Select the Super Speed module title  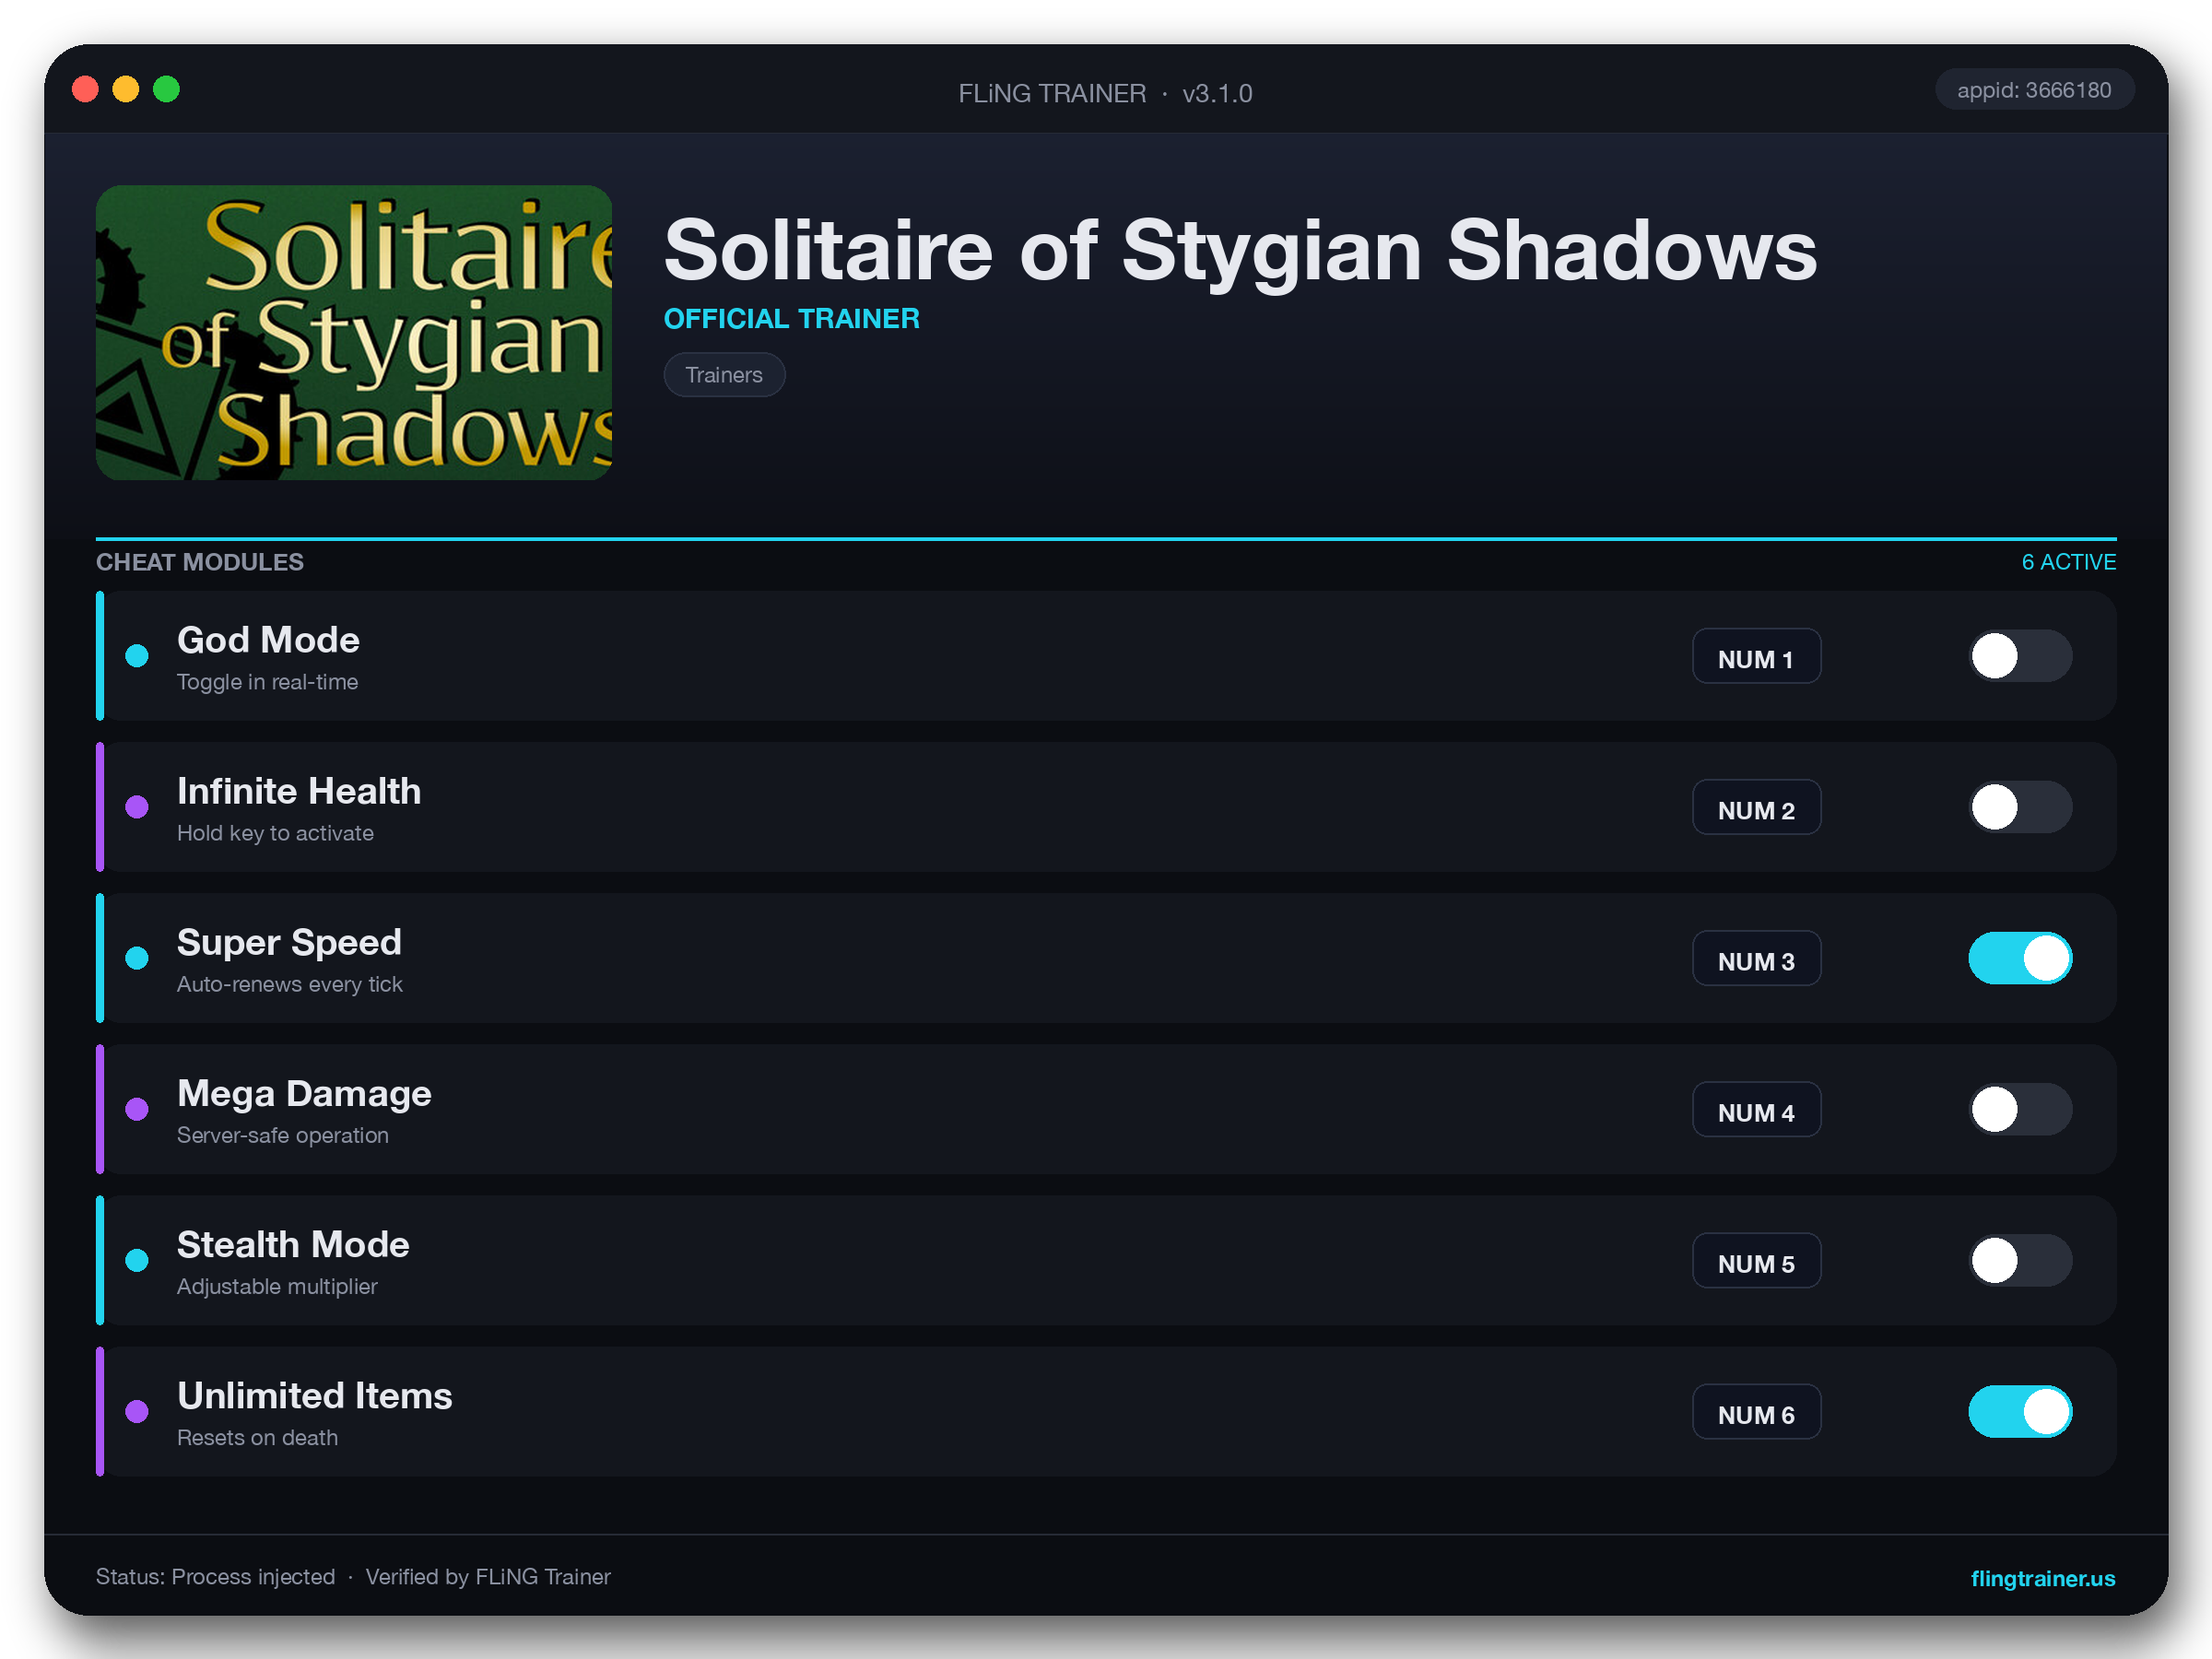click(x=289, y=942)
